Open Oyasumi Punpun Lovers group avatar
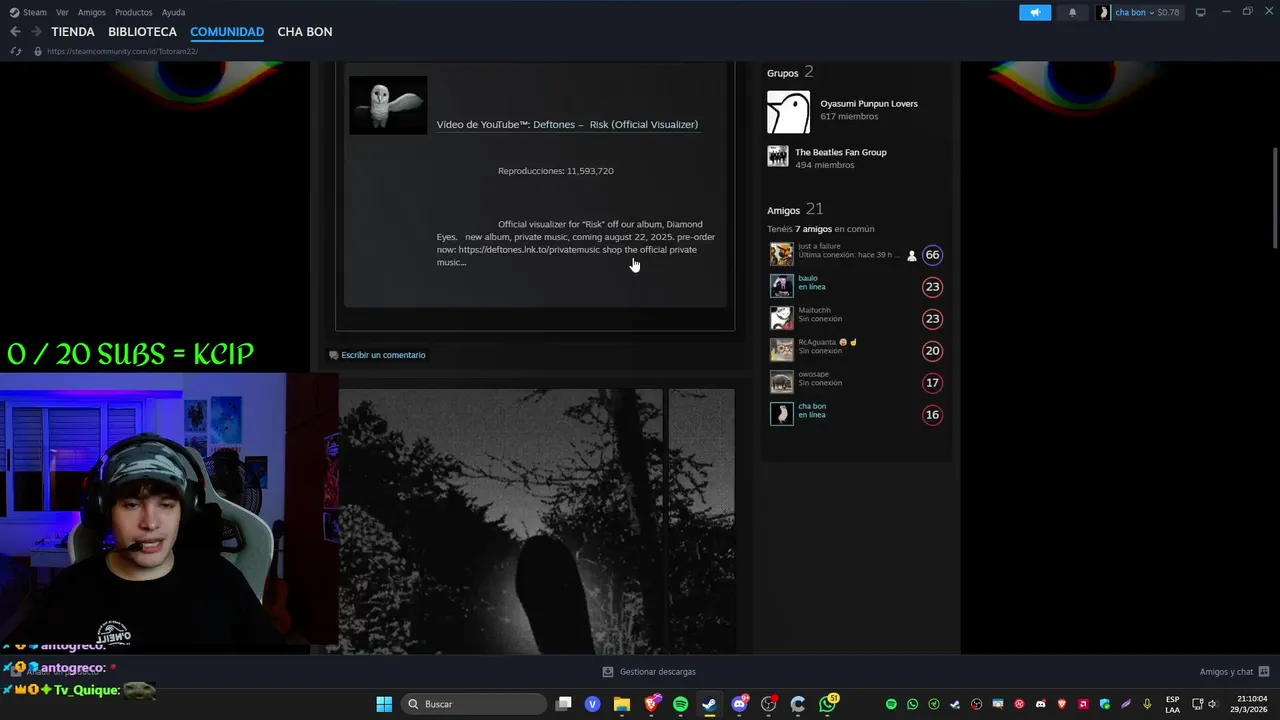The image size is (1280, 720). tap(788, 112)
